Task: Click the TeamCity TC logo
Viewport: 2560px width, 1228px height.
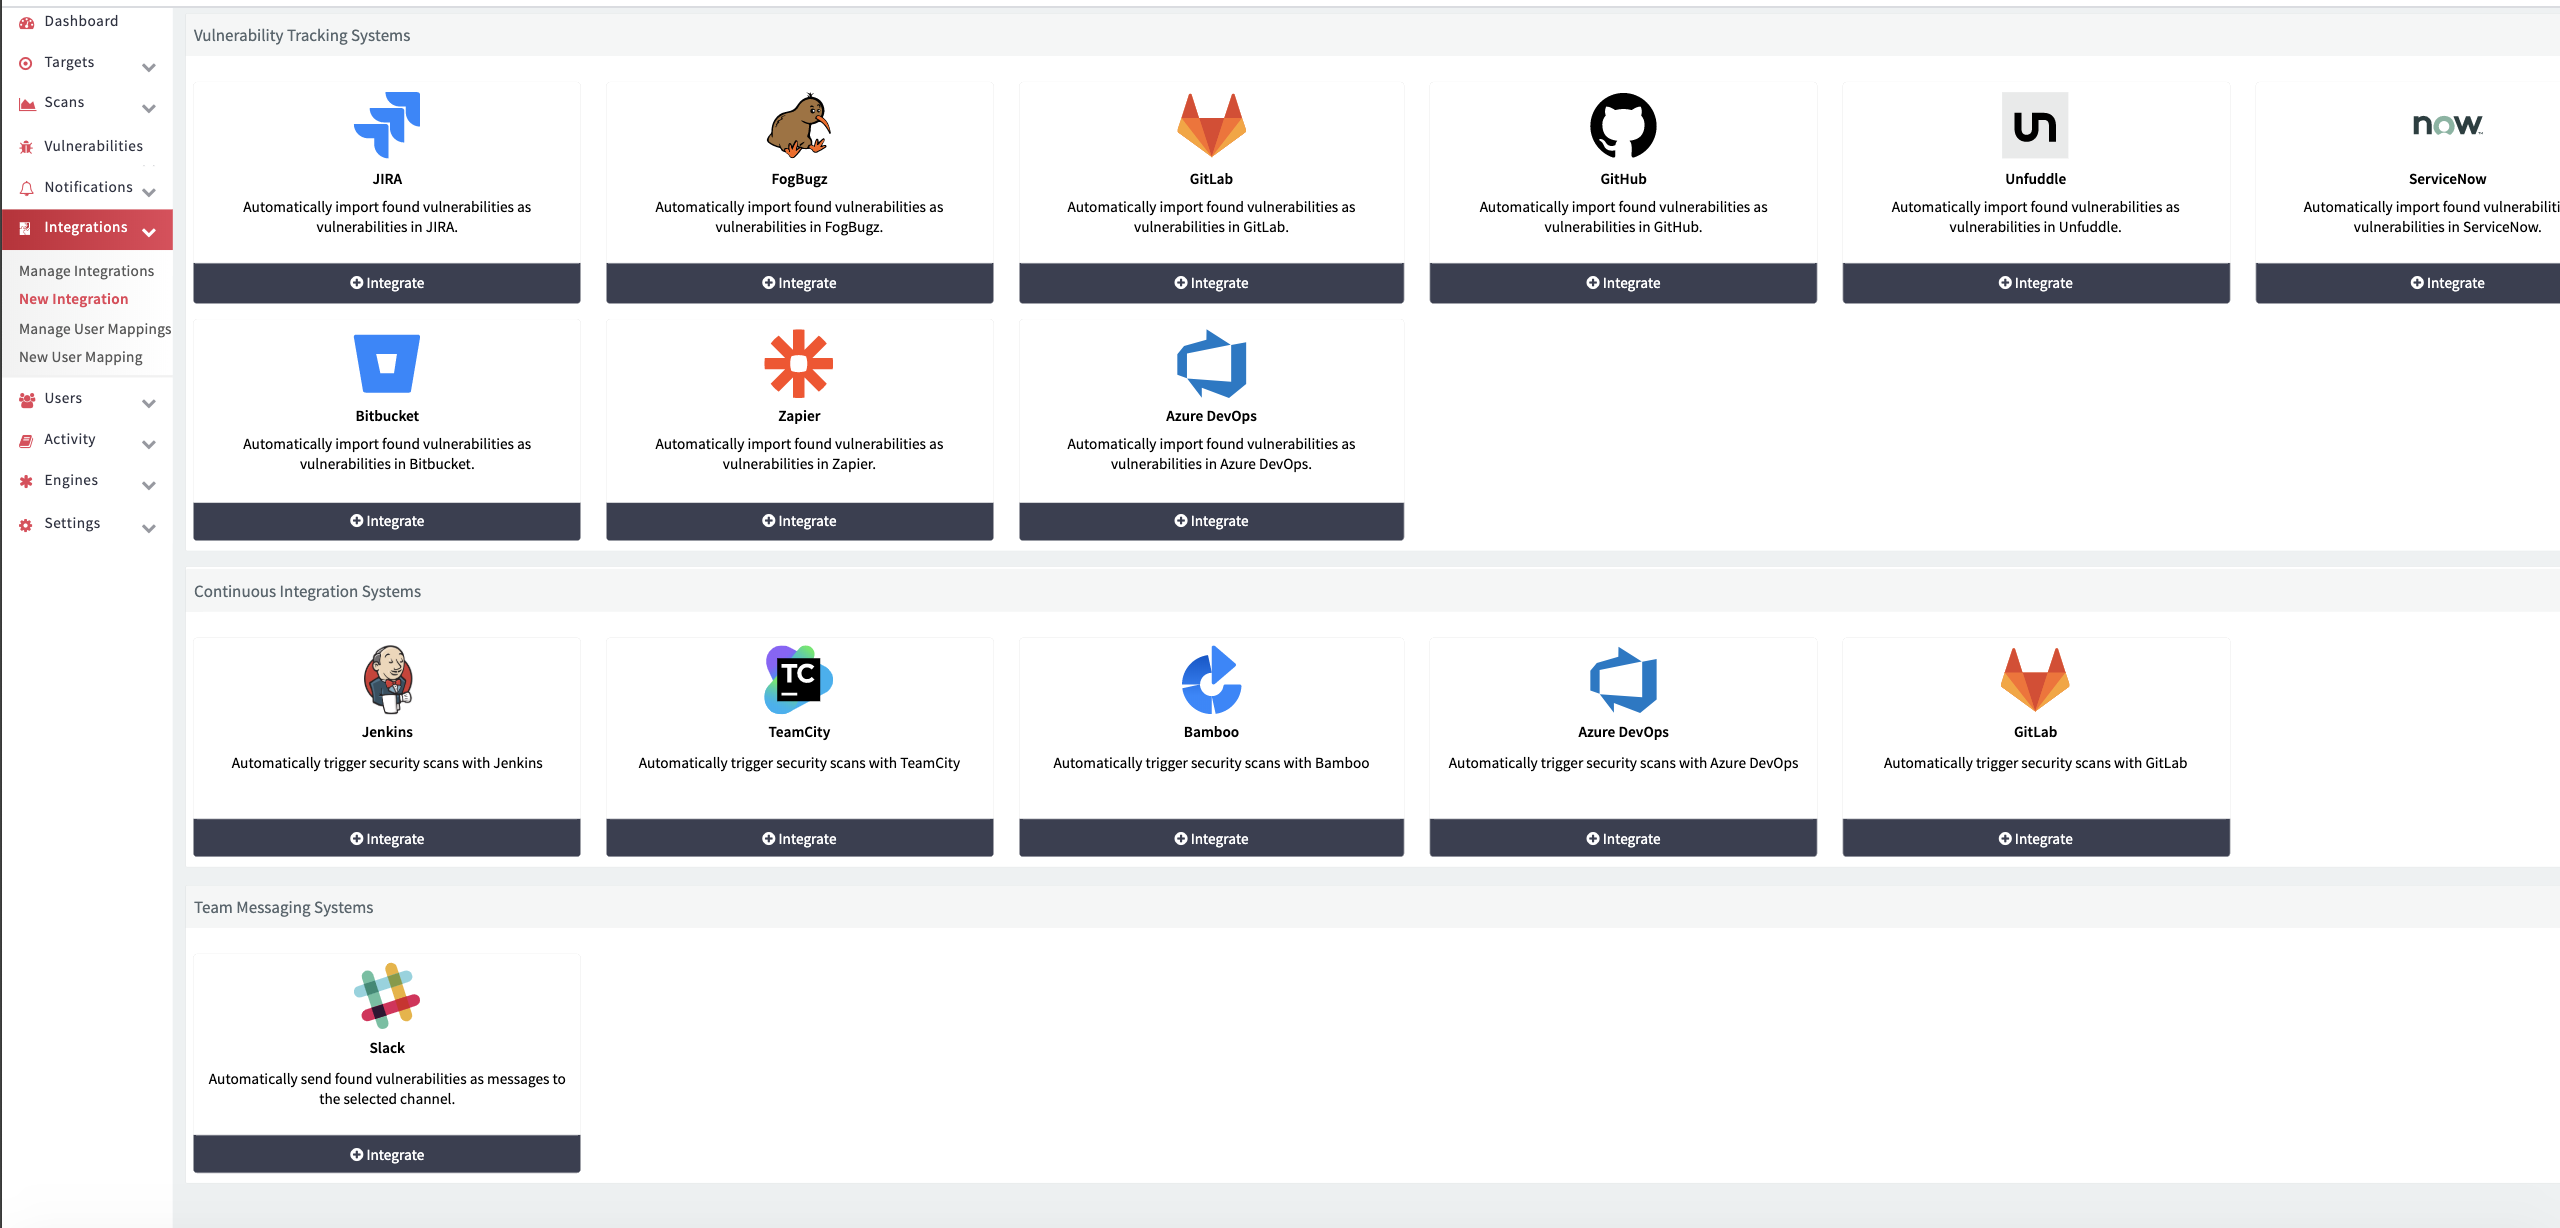Action: point(798,679)
